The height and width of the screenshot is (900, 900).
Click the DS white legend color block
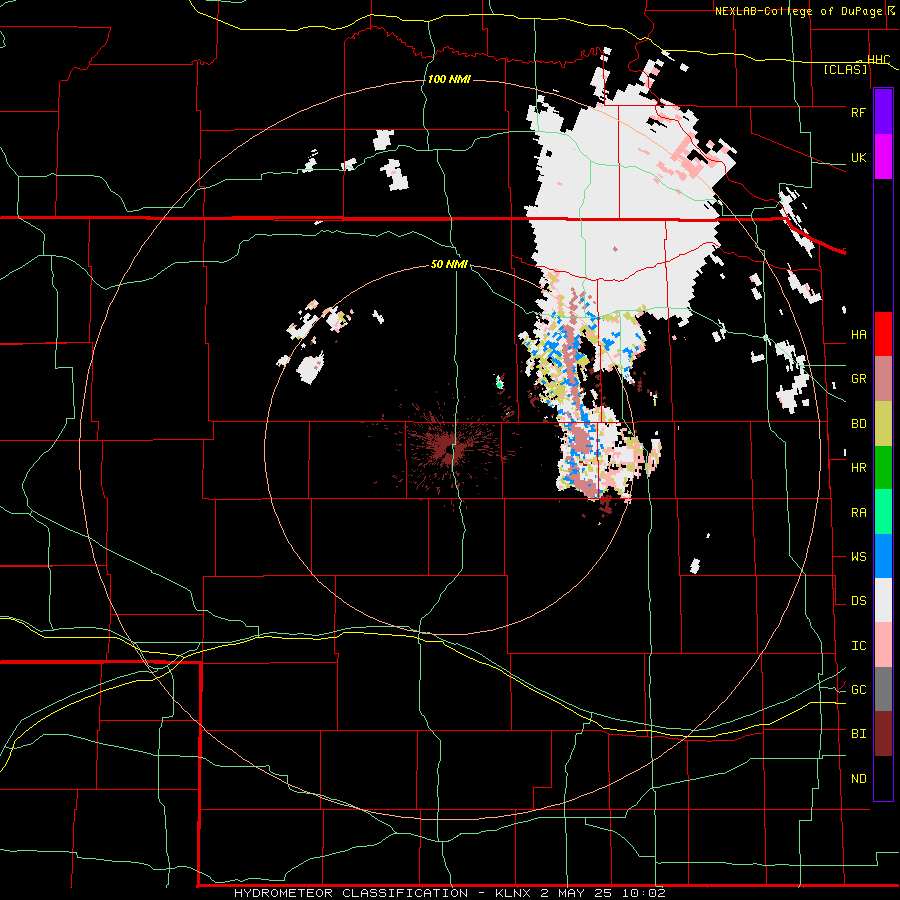pyautogui.click(x=883, y=600)
